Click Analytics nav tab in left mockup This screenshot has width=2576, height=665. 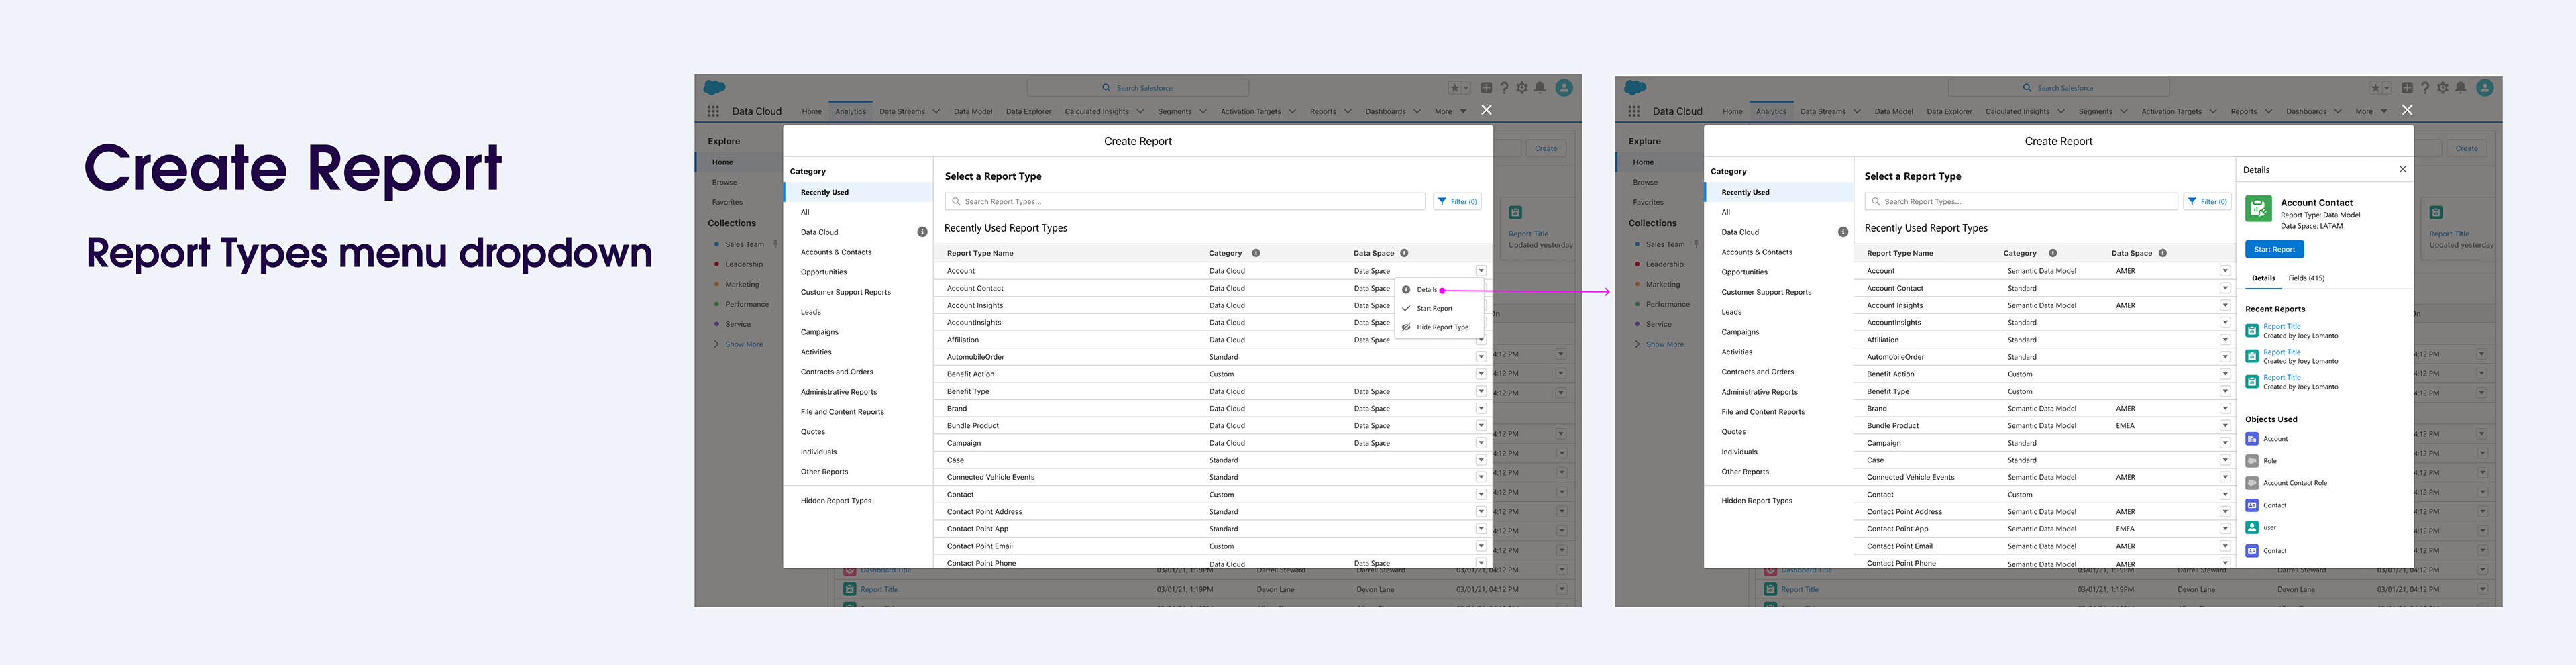pos(850,111)
